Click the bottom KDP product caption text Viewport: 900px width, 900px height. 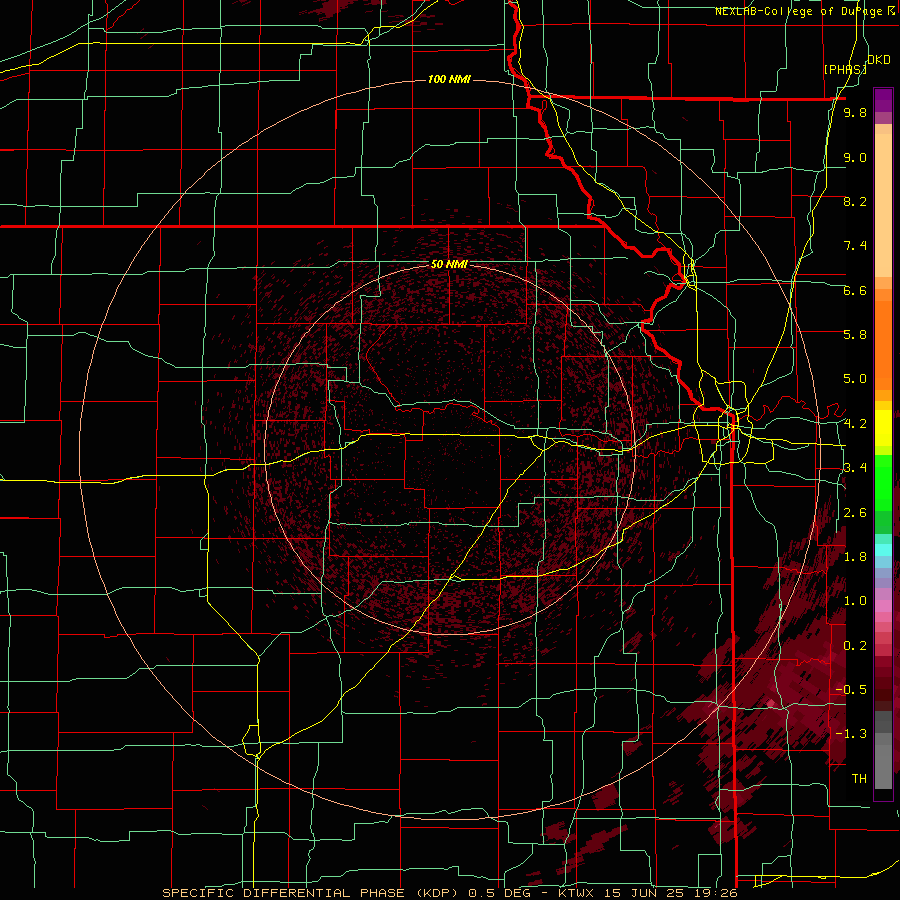[449, 893]
